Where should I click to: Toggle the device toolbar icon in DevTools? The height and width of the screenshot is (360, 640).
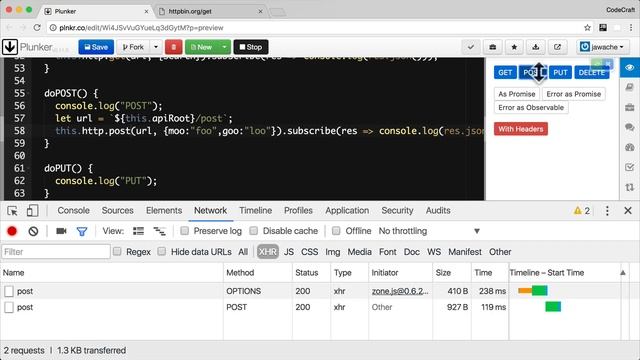click(32, 211)
